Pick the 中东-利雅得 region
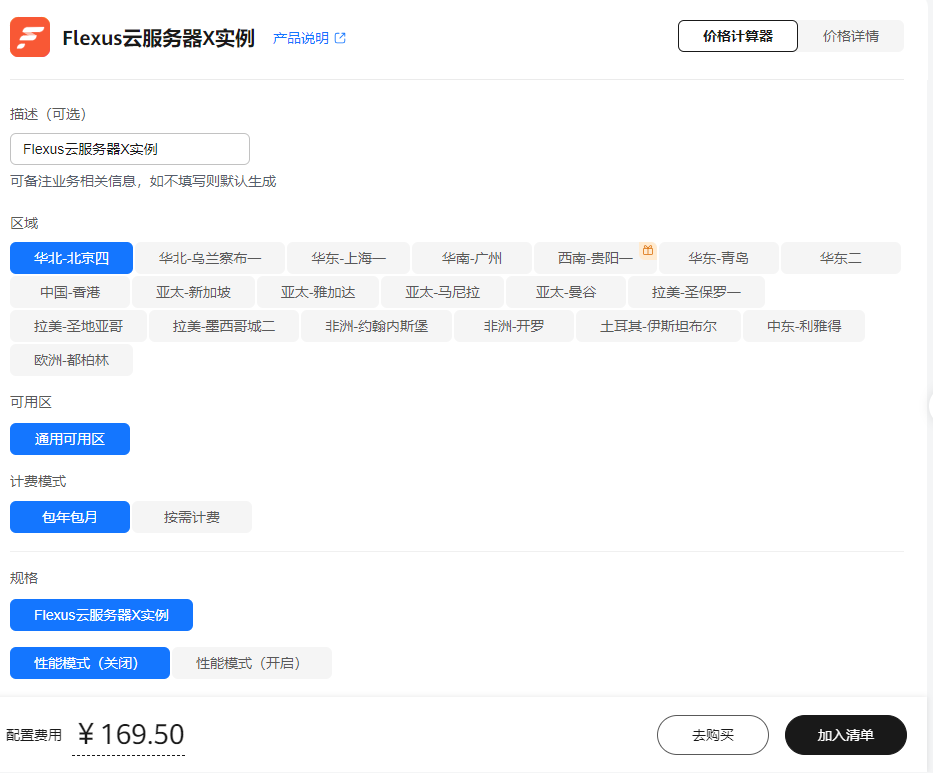This screenshot has width=933, height=773. pos(804,326)
